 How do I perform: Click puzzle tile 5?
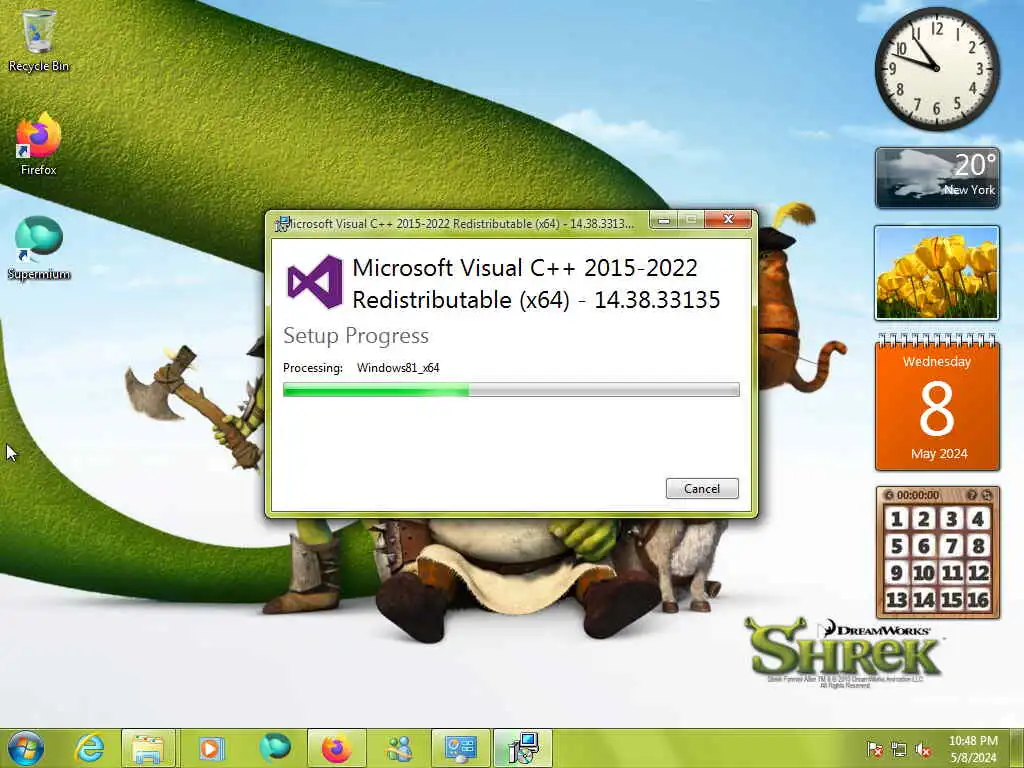(897, 545)
